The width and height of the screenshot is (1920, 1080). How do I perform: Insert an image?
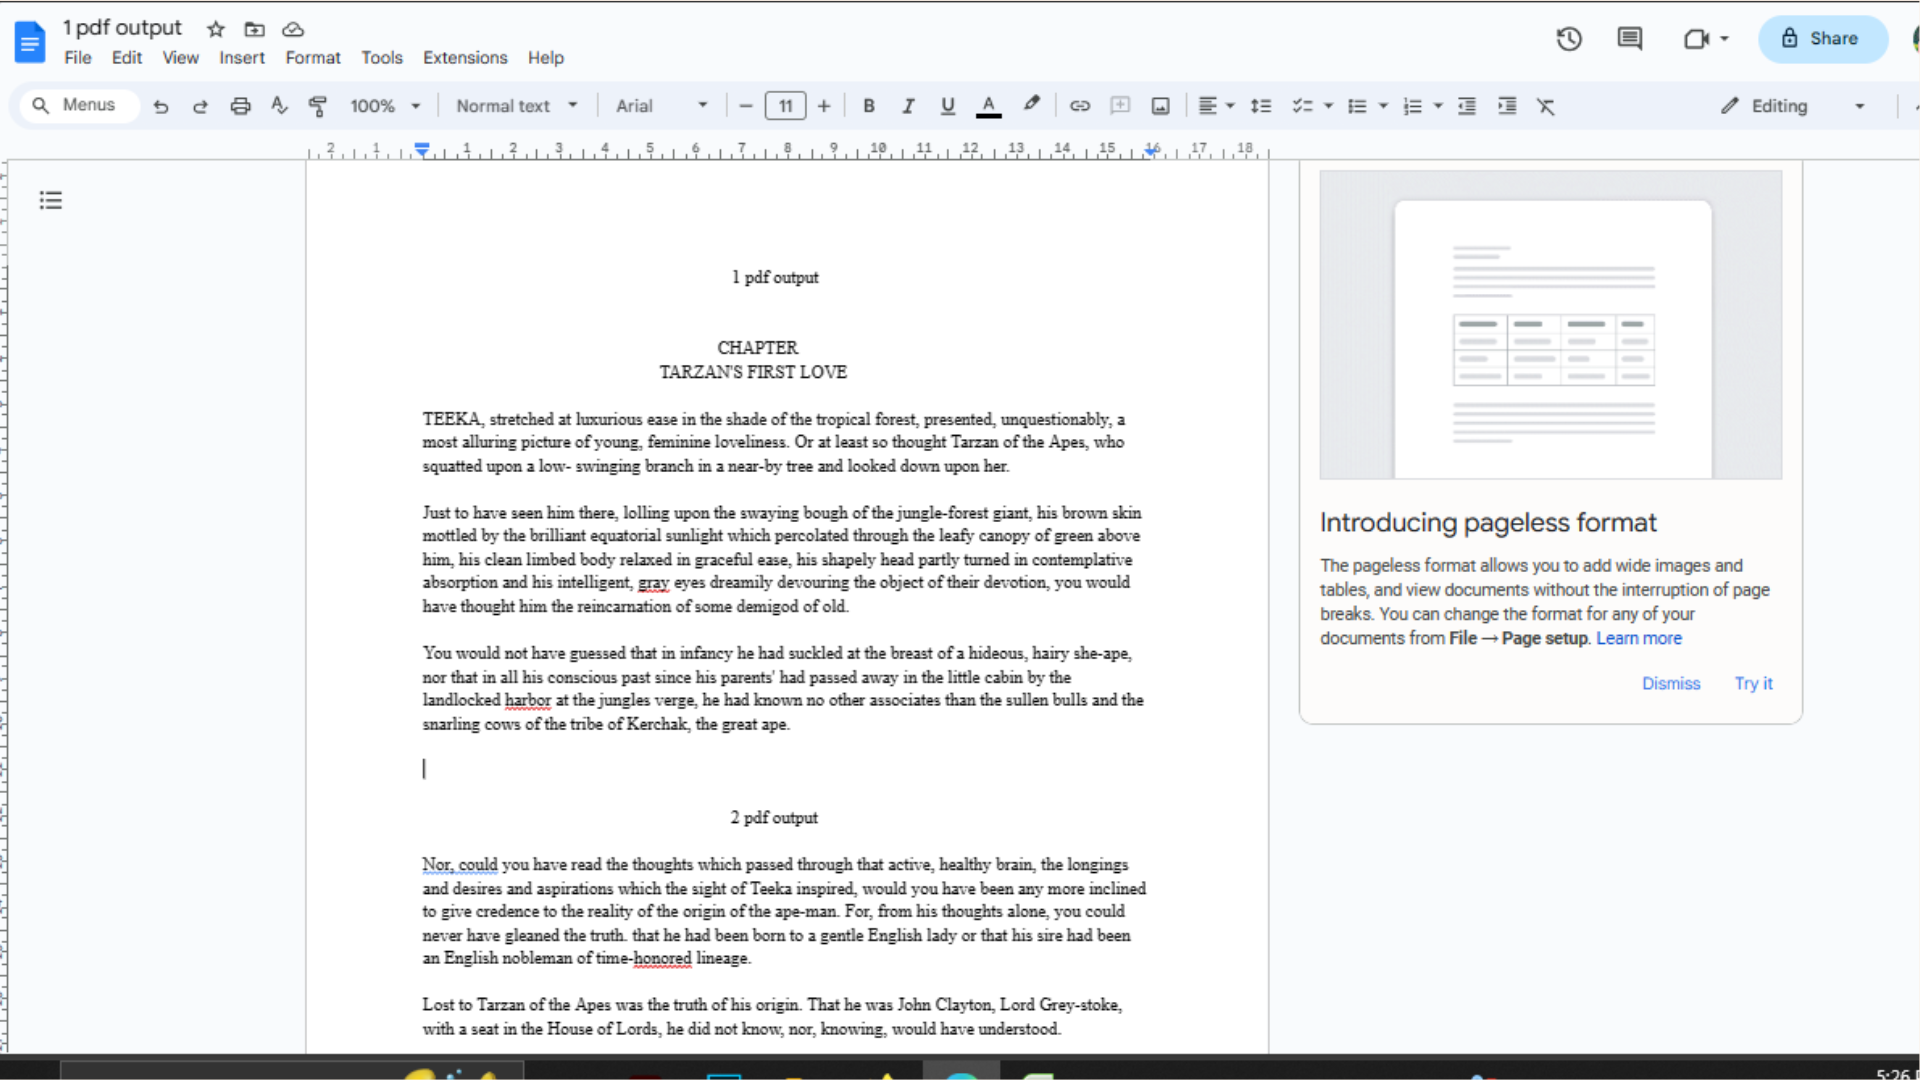pos(1159,105)
